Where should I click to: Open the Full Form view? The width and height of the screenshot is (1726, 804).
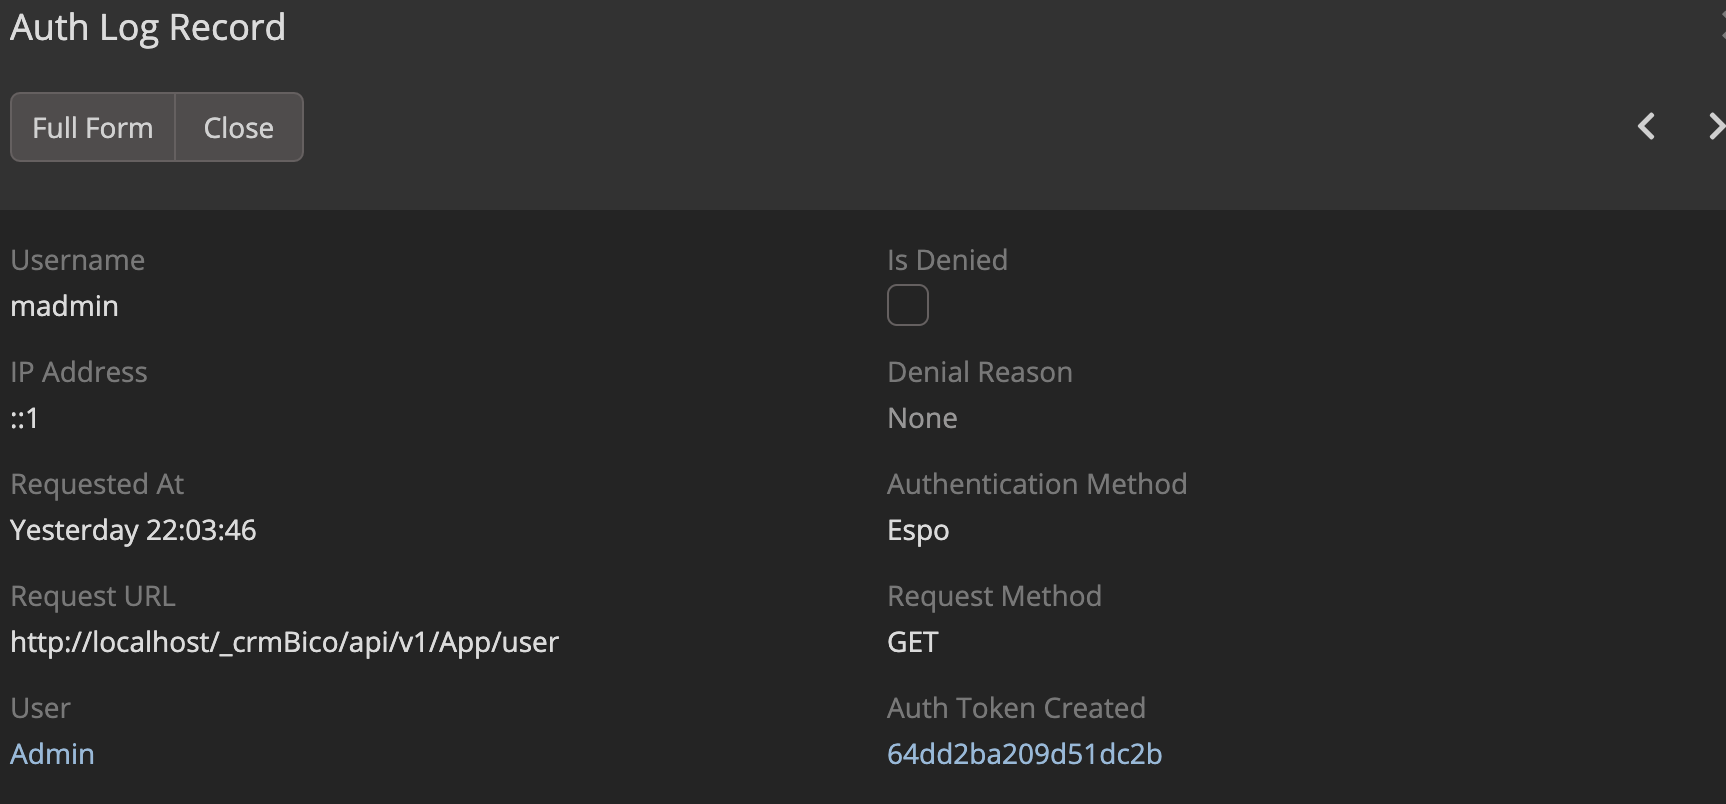point(93,128)
